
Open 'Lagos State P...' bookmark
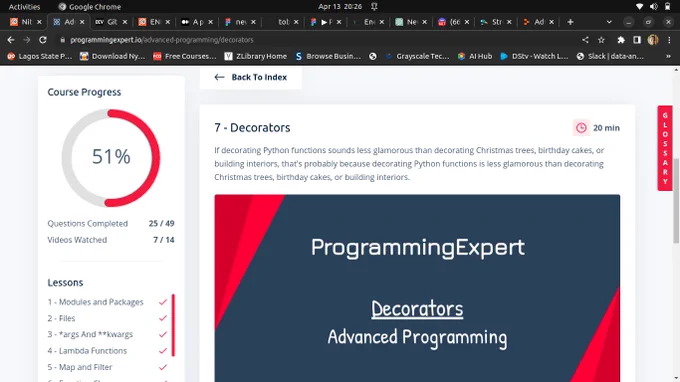[39, 56]
